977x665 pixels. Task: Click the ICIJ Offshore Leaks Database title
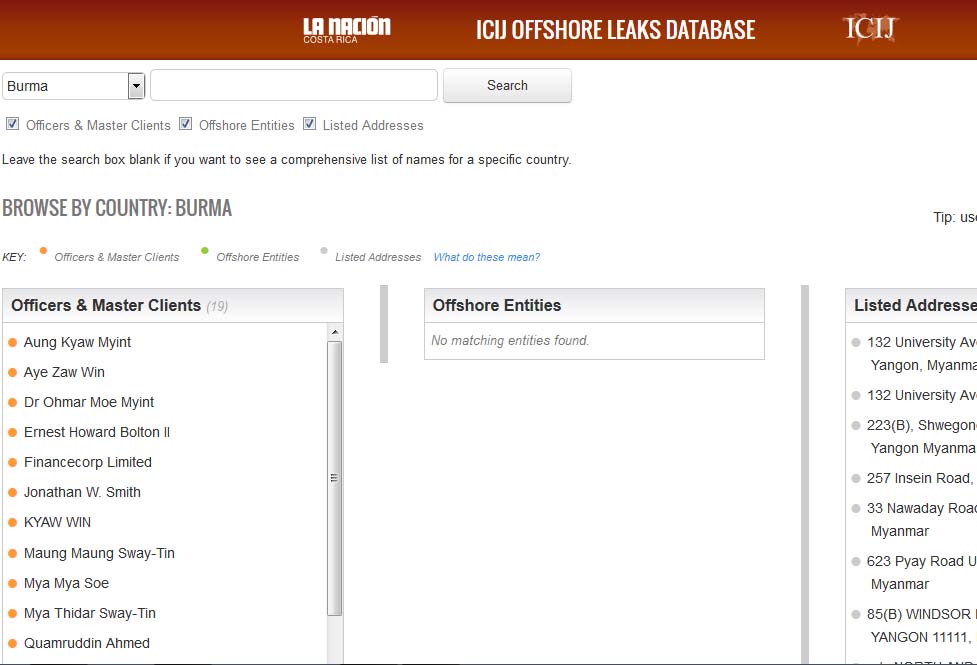click(616, 30)
